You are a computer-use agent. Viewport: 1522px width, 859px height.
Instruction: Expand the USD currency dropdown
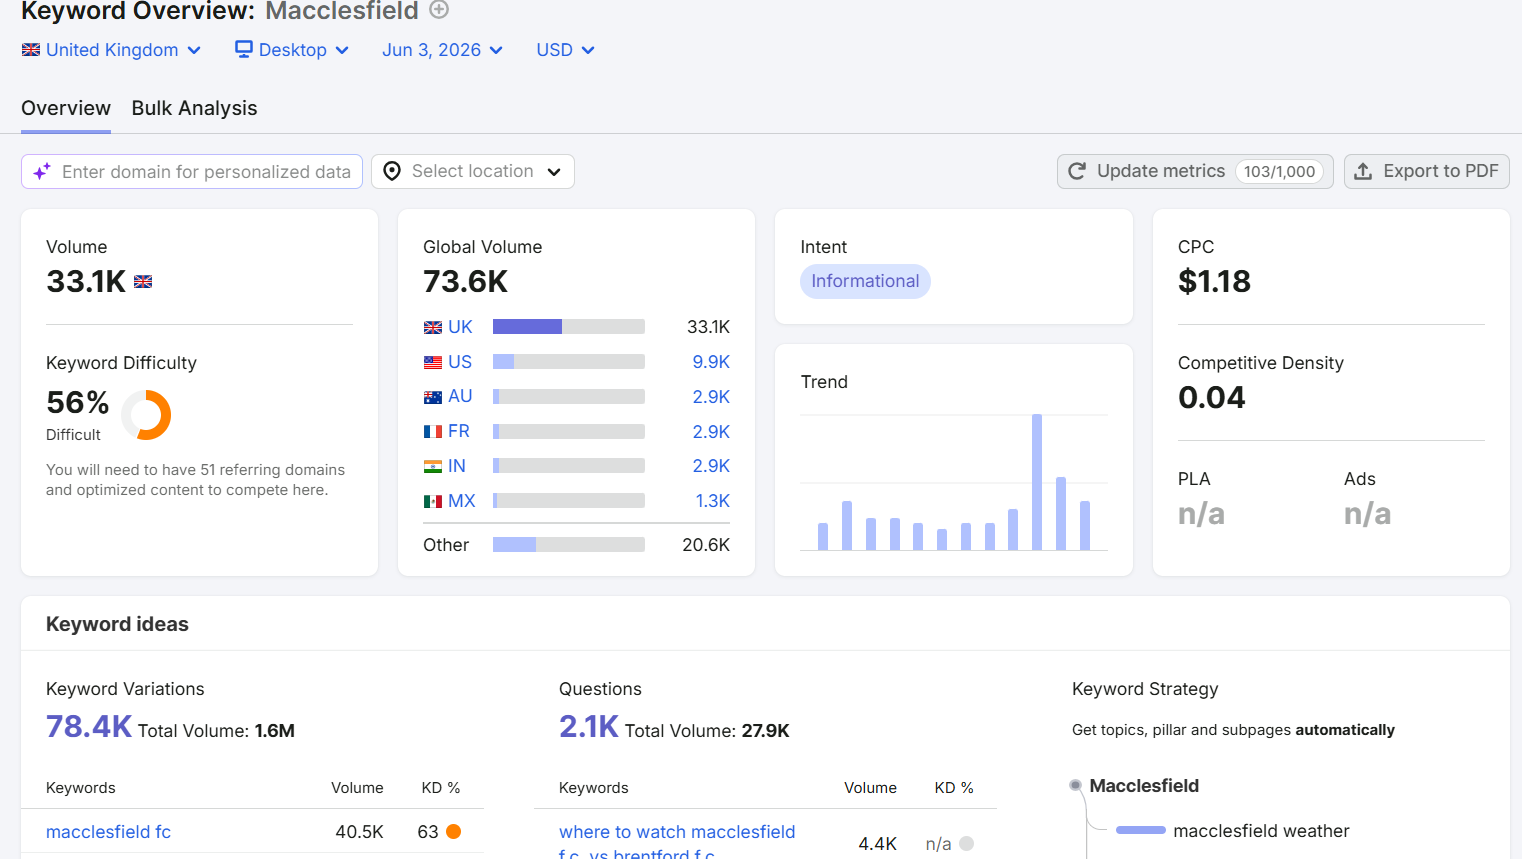tap(565, 50)
